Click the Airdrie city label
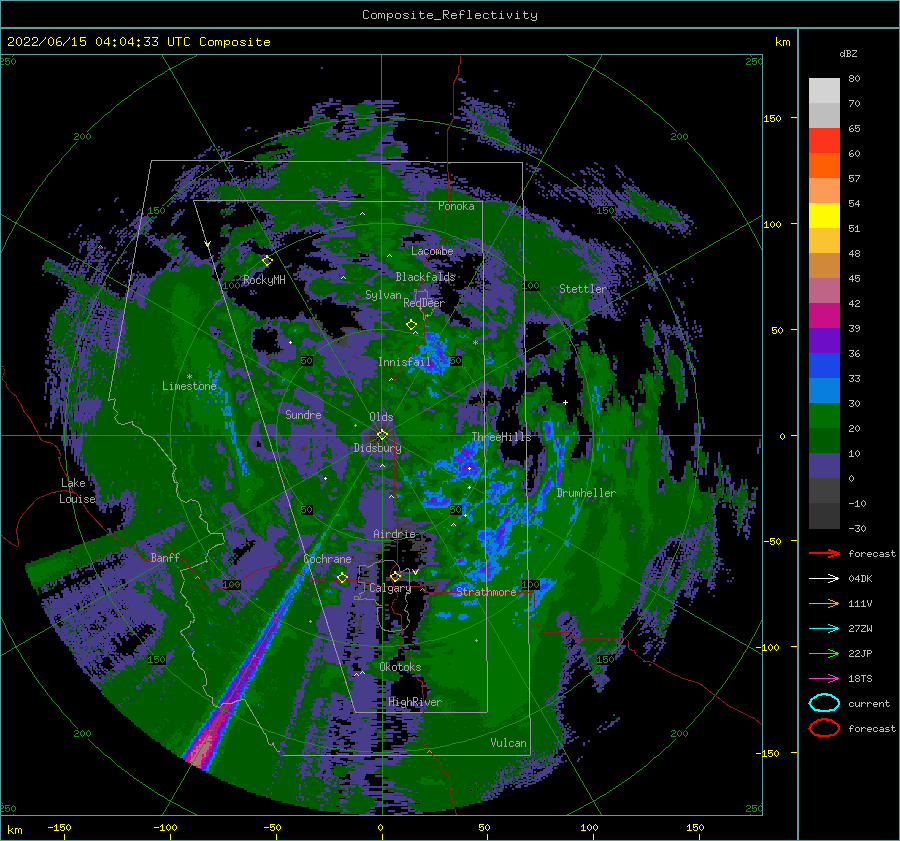 click(394, 534)
